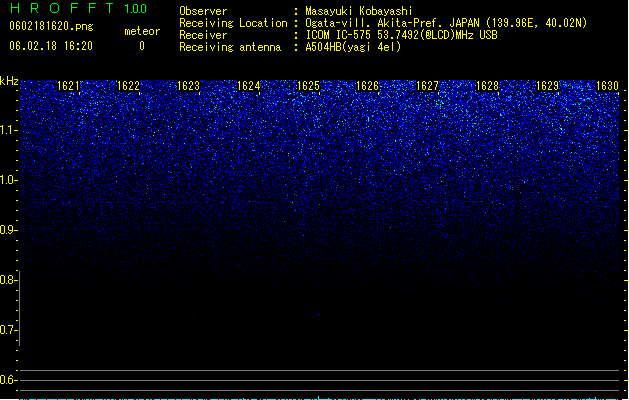The image size is (629, 400).
Task: Select the 1623 time label
Action: click(x=188, y=86)
